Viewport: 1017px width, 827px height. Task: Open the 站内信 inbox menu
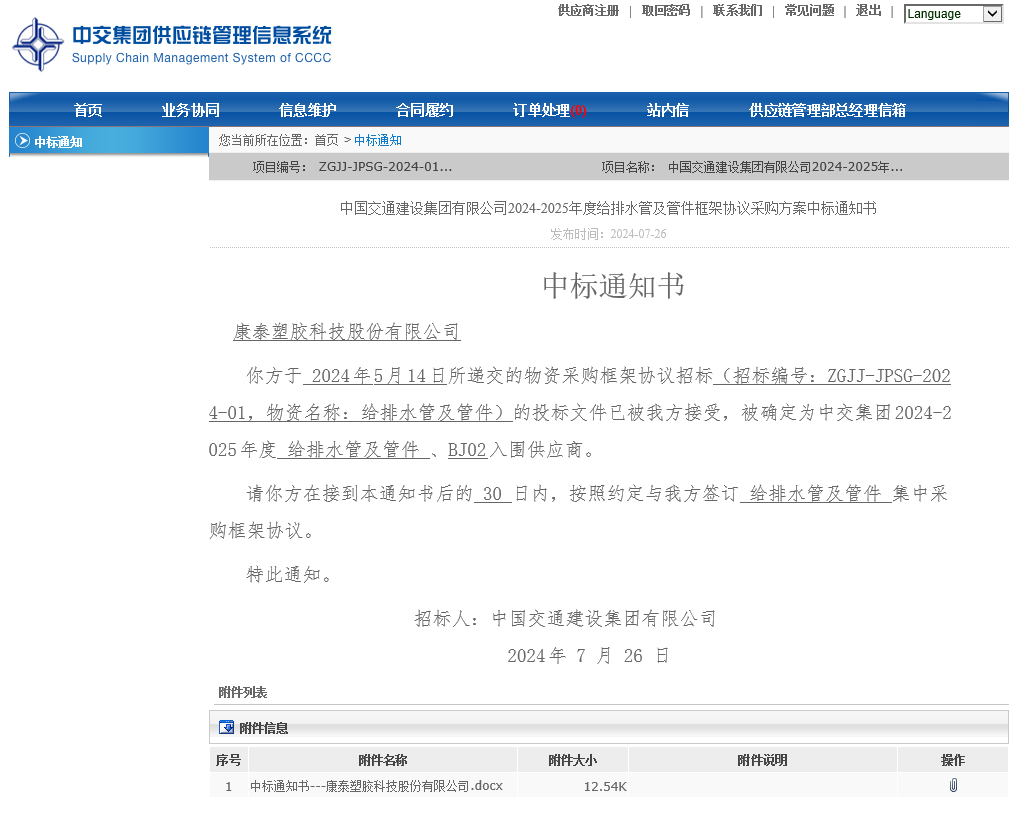[x=667, y=110]
